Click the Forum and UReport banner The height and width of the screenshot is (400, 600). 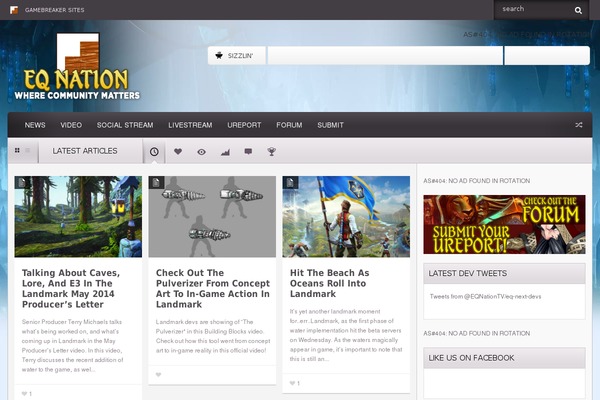(x=504, y=224)
